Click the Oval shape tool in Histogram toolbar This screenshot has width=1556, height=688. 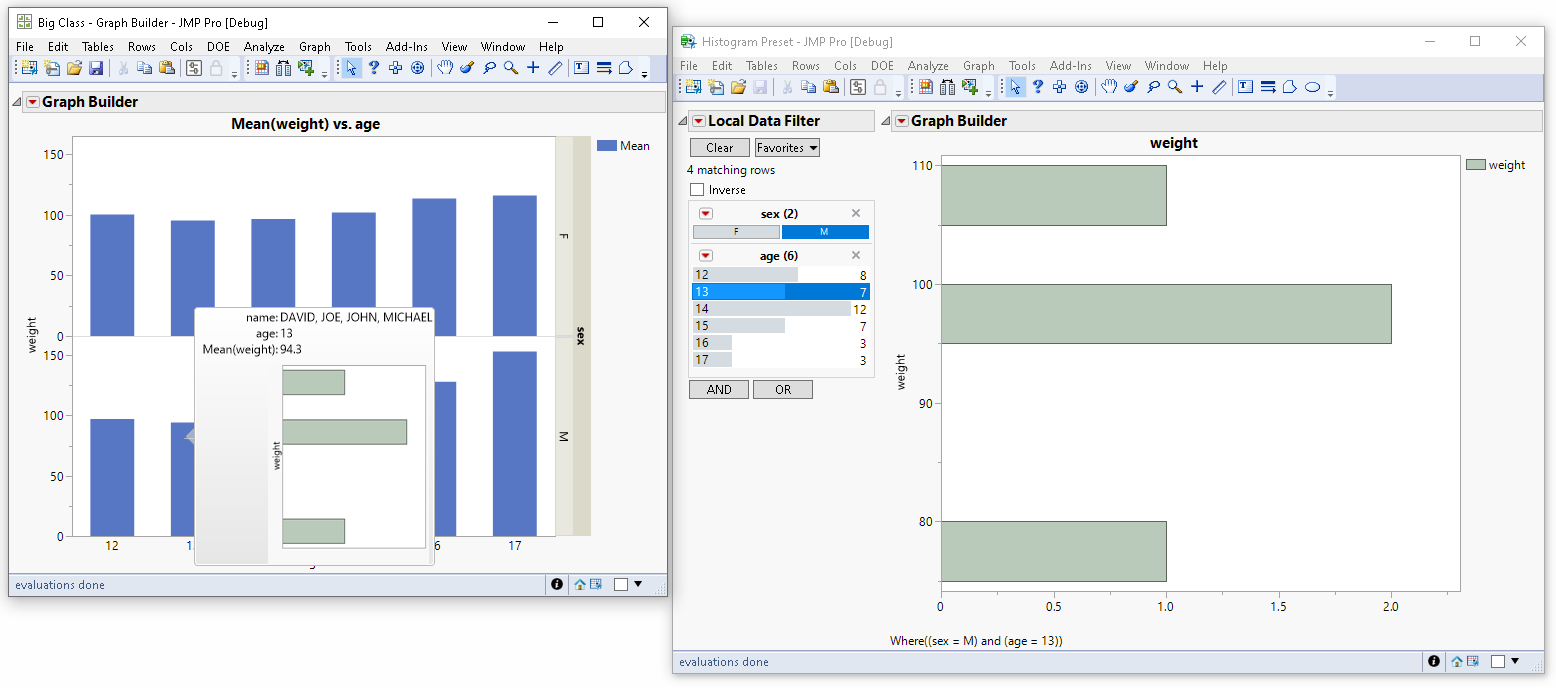(1313, 87)
